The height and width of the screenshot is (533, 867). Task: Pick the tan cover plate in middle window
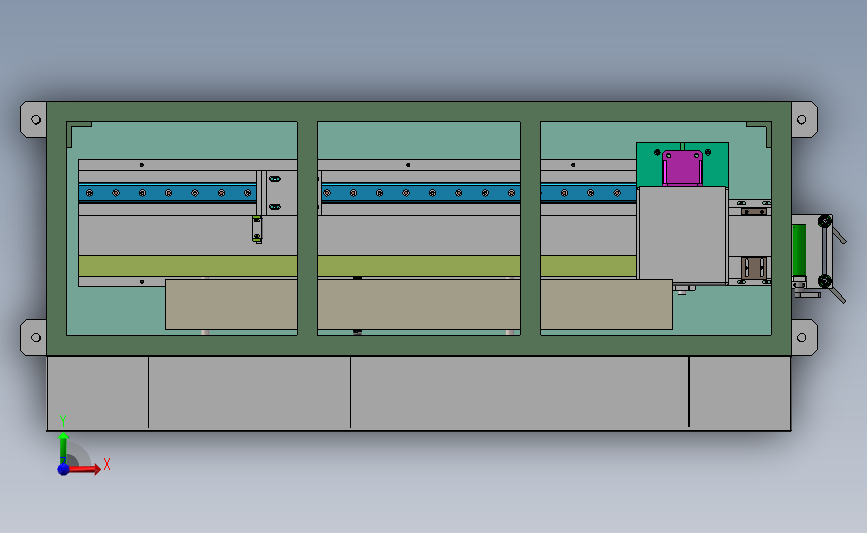point(419,304)
